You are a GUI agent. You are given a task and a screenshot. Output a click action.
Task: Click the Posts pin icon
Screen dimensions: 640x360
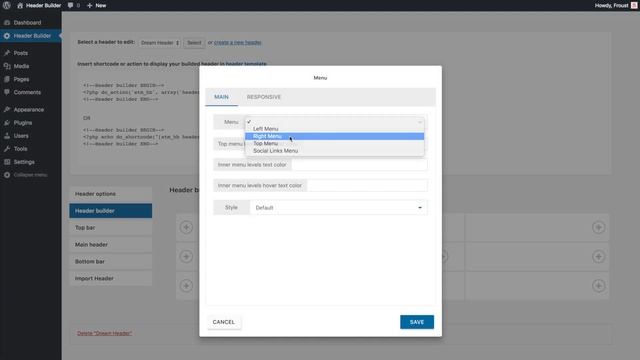click(7, 53)
